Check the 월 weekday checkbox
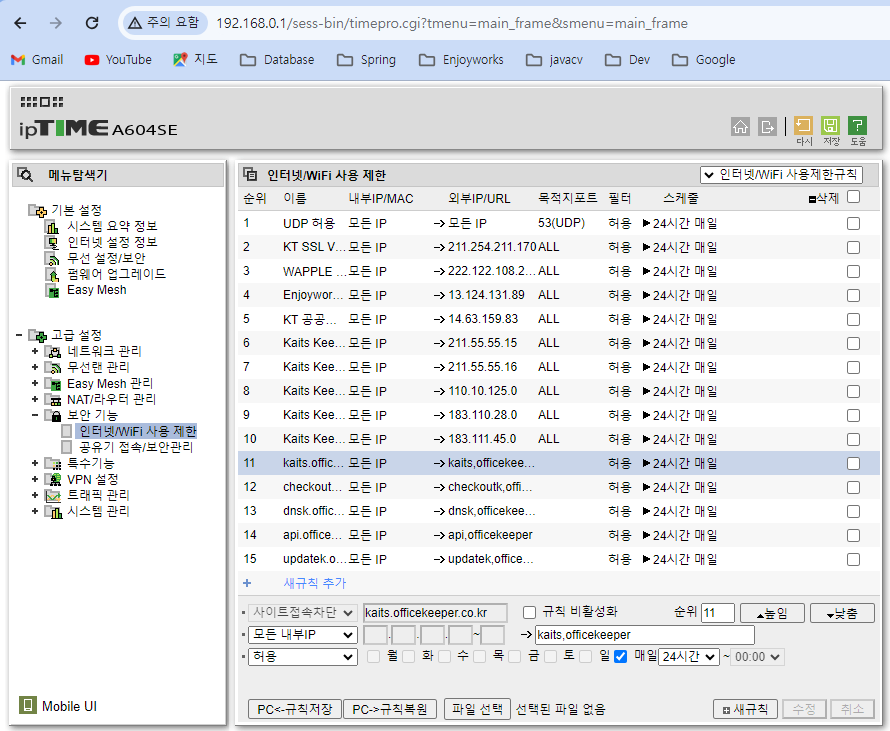The height and width of the screenshot is (731, 890). 373,657
